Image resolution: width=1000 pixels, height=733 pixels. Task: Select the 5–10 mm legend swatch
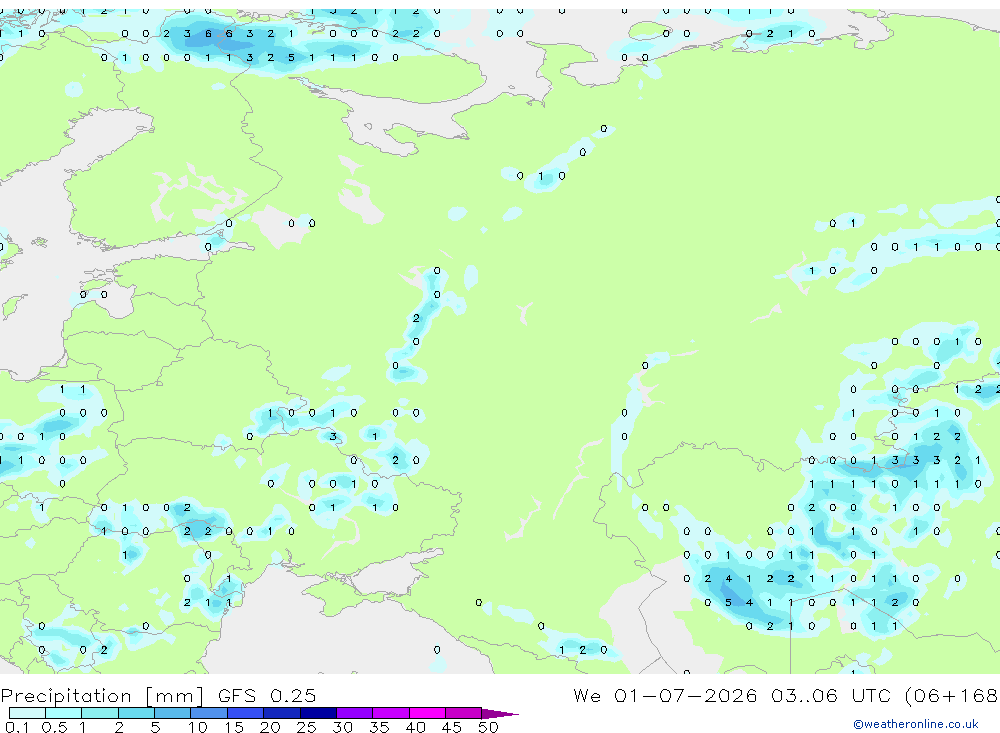173,713
